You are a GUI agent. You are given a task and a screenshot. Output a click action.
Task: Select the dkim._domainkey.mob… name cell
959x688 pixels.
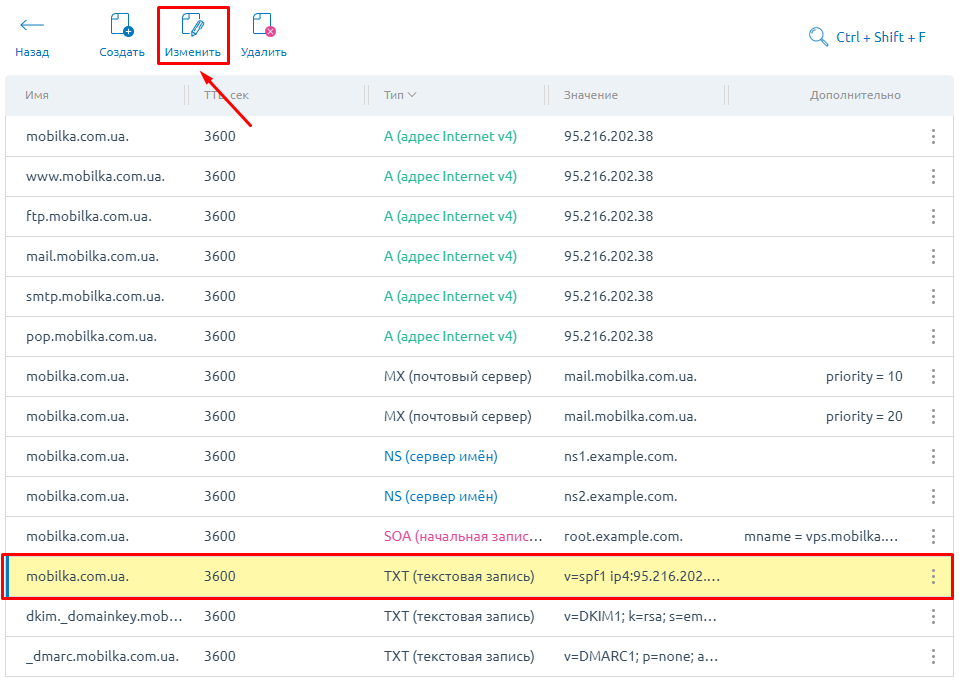pos(104,616)
